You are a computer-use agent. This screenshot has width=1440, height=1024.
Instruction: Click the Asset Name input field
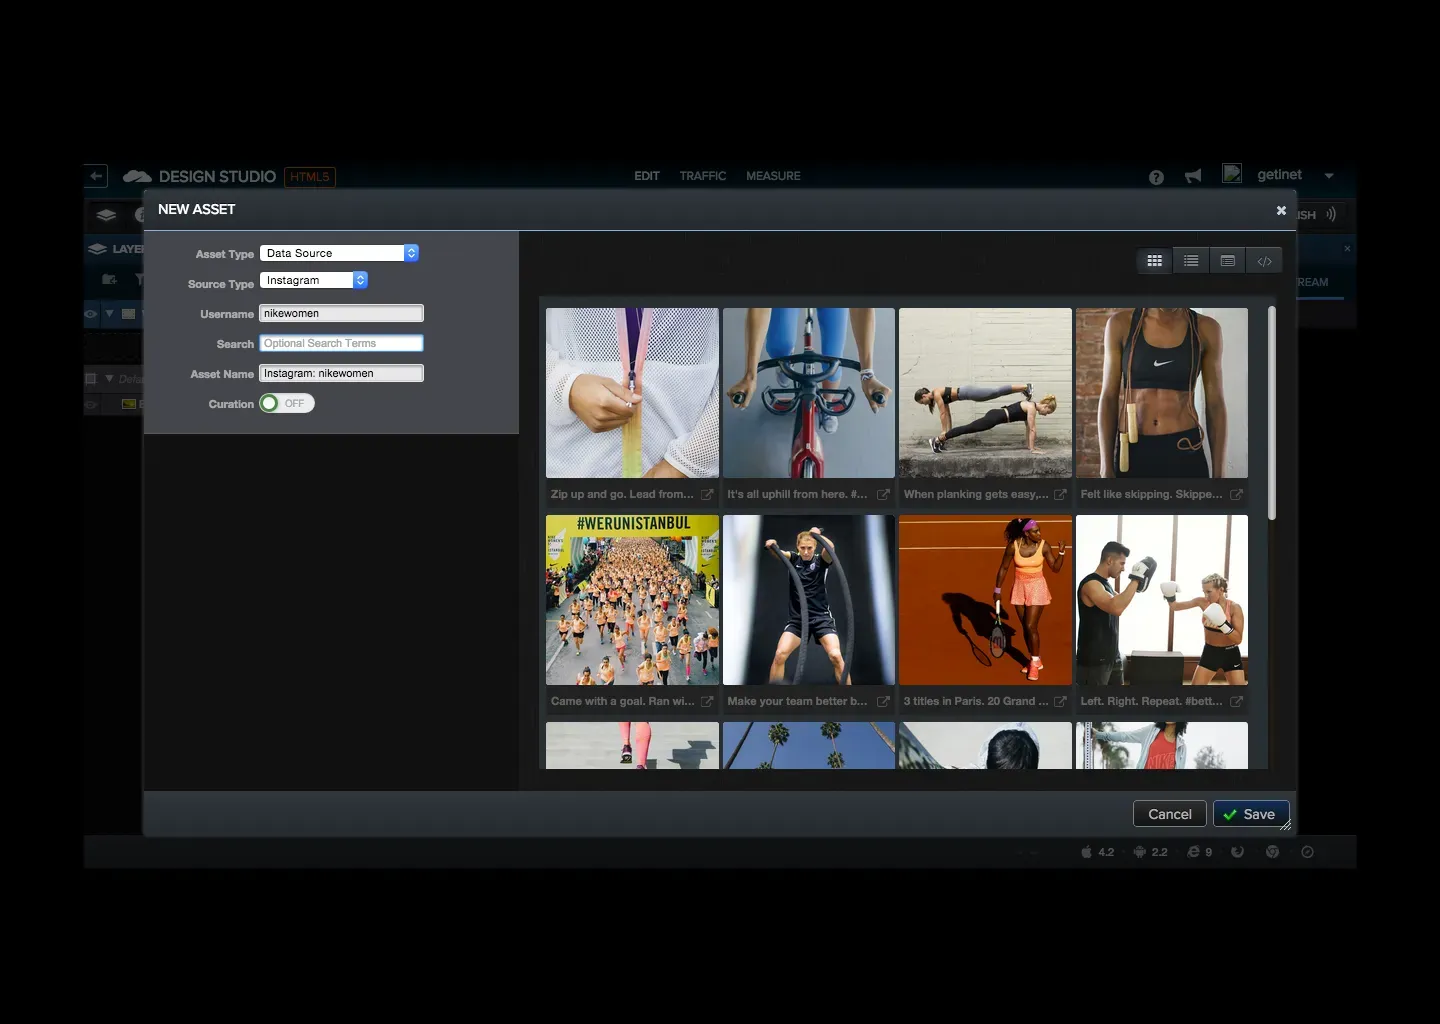[x=341, y=373]
